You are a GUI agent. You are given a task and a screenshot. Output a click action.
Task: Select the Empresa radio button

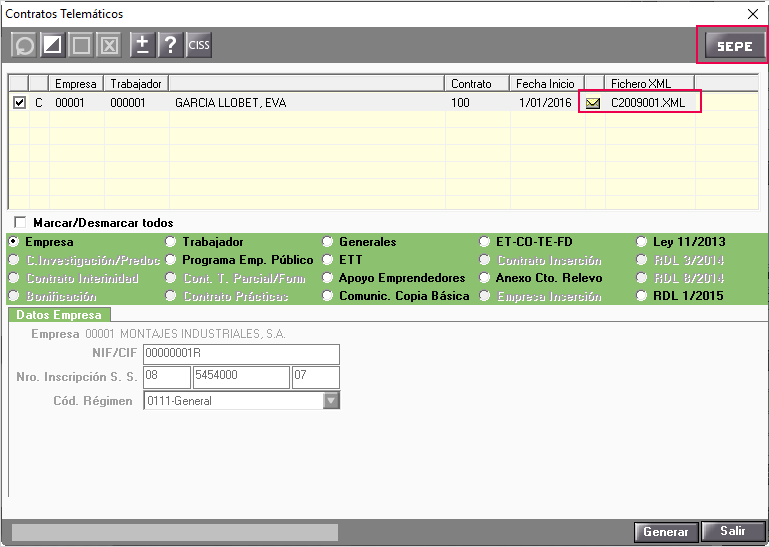click(x=14, y=241)
